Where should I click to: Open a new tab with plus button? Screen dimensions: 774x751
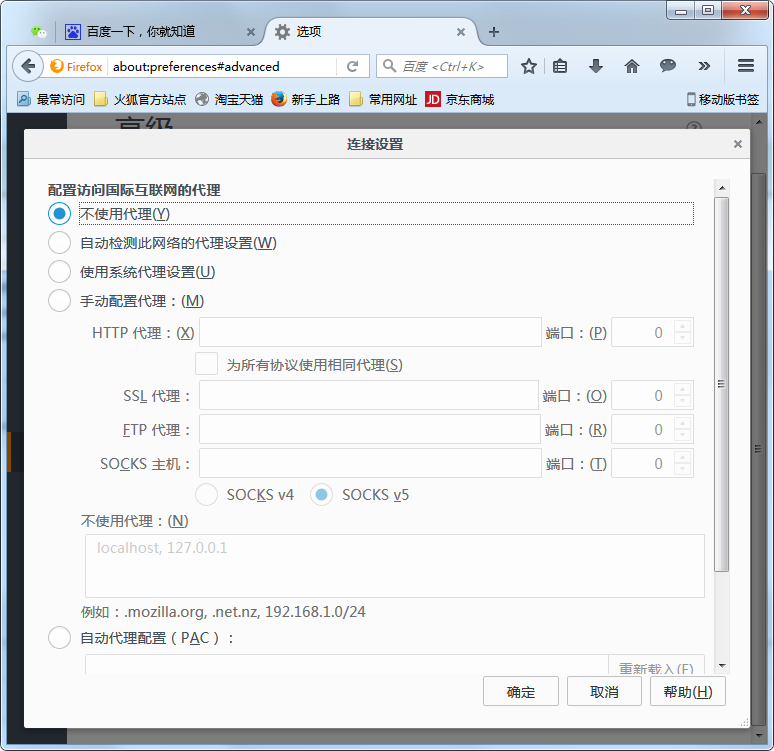[x=494, y=32]
